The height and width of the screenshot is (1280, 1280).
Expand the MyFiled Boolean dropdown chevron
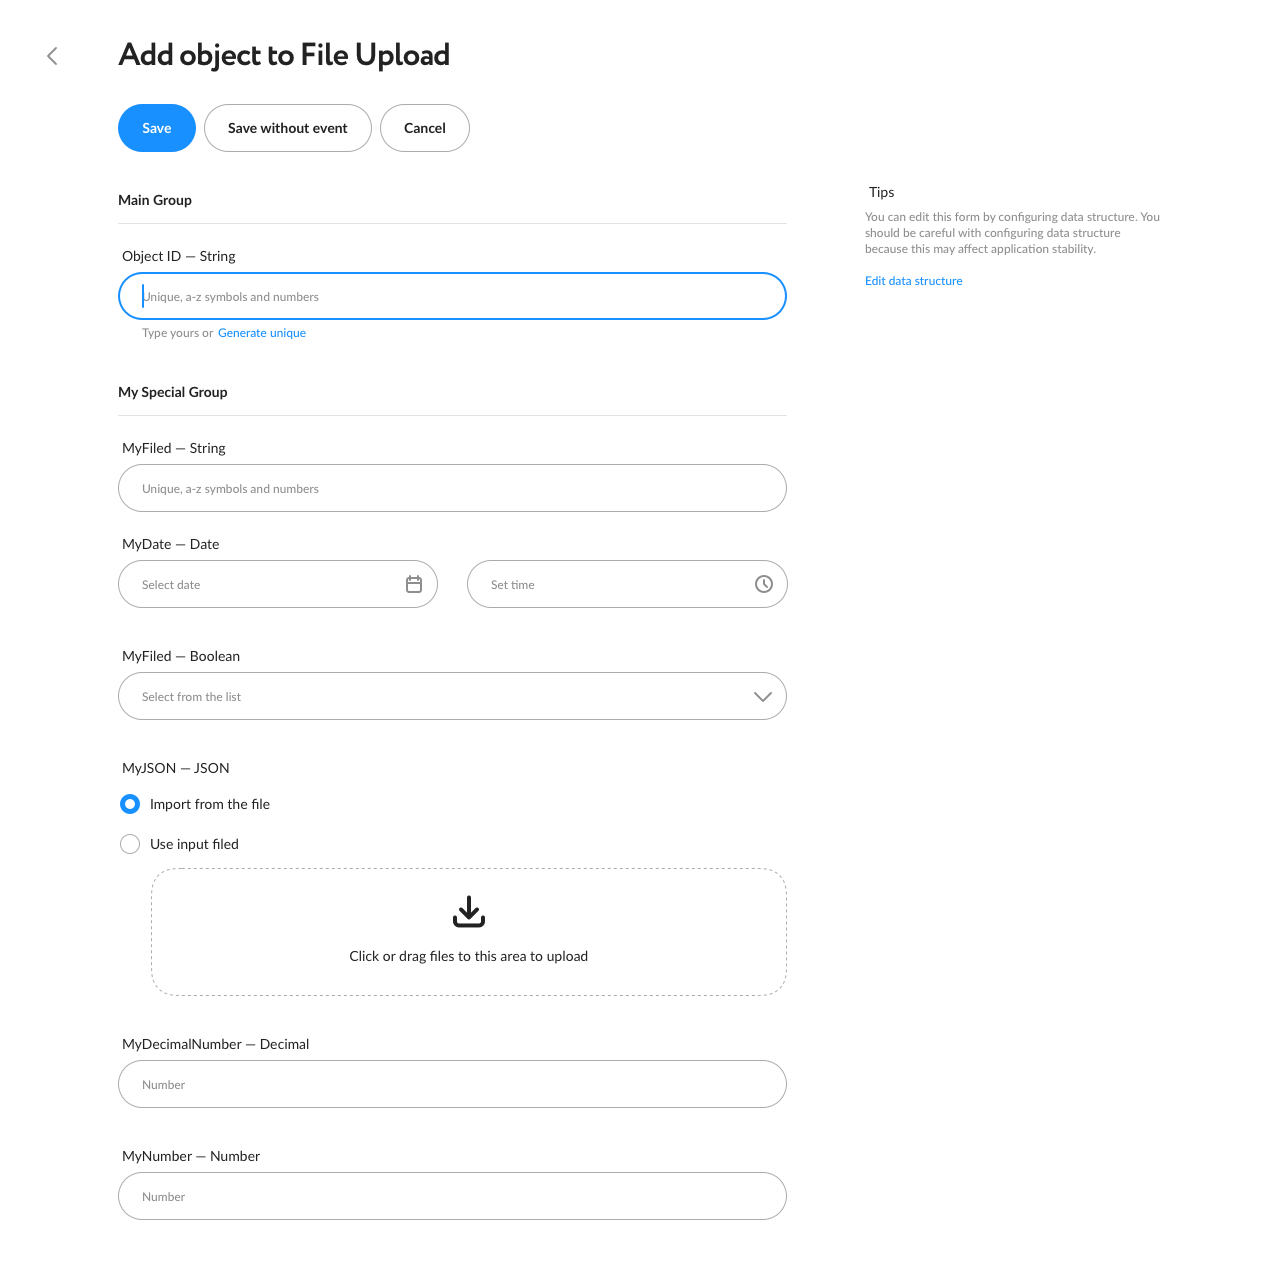pyautogui.click(x=763, y=697)
